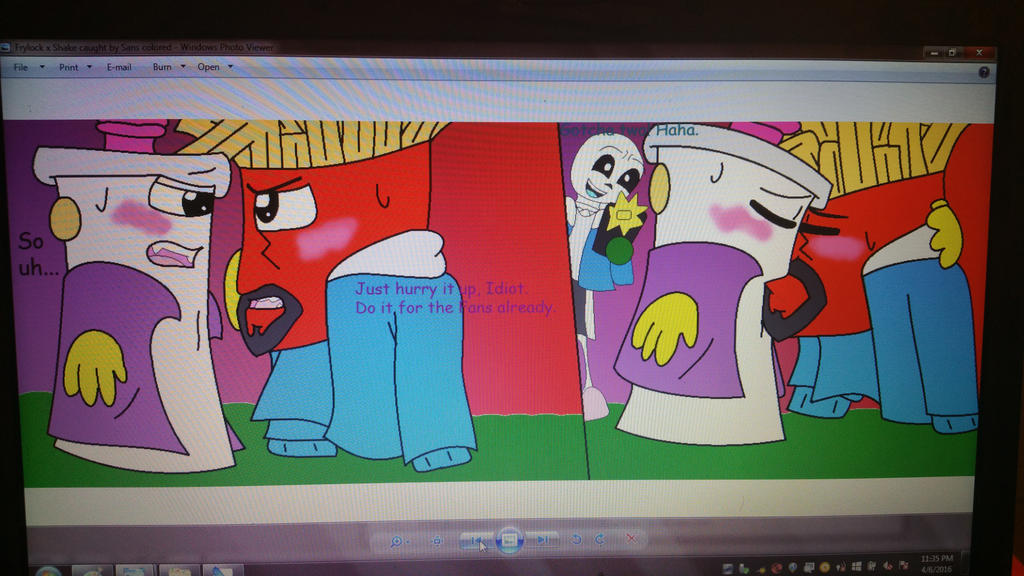Expand the Print dropdown menu

point(75,67)
